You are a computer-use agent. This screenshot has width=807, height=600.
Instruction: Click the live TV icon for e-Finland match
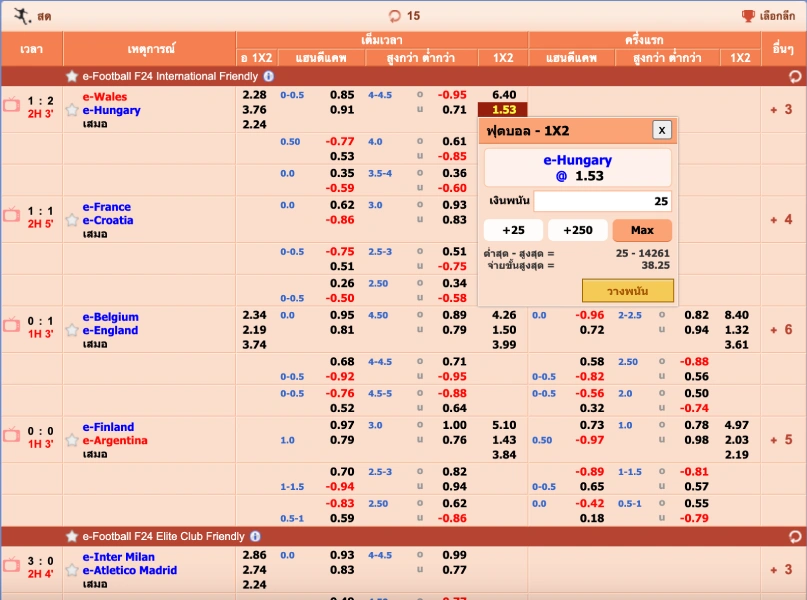12,435
